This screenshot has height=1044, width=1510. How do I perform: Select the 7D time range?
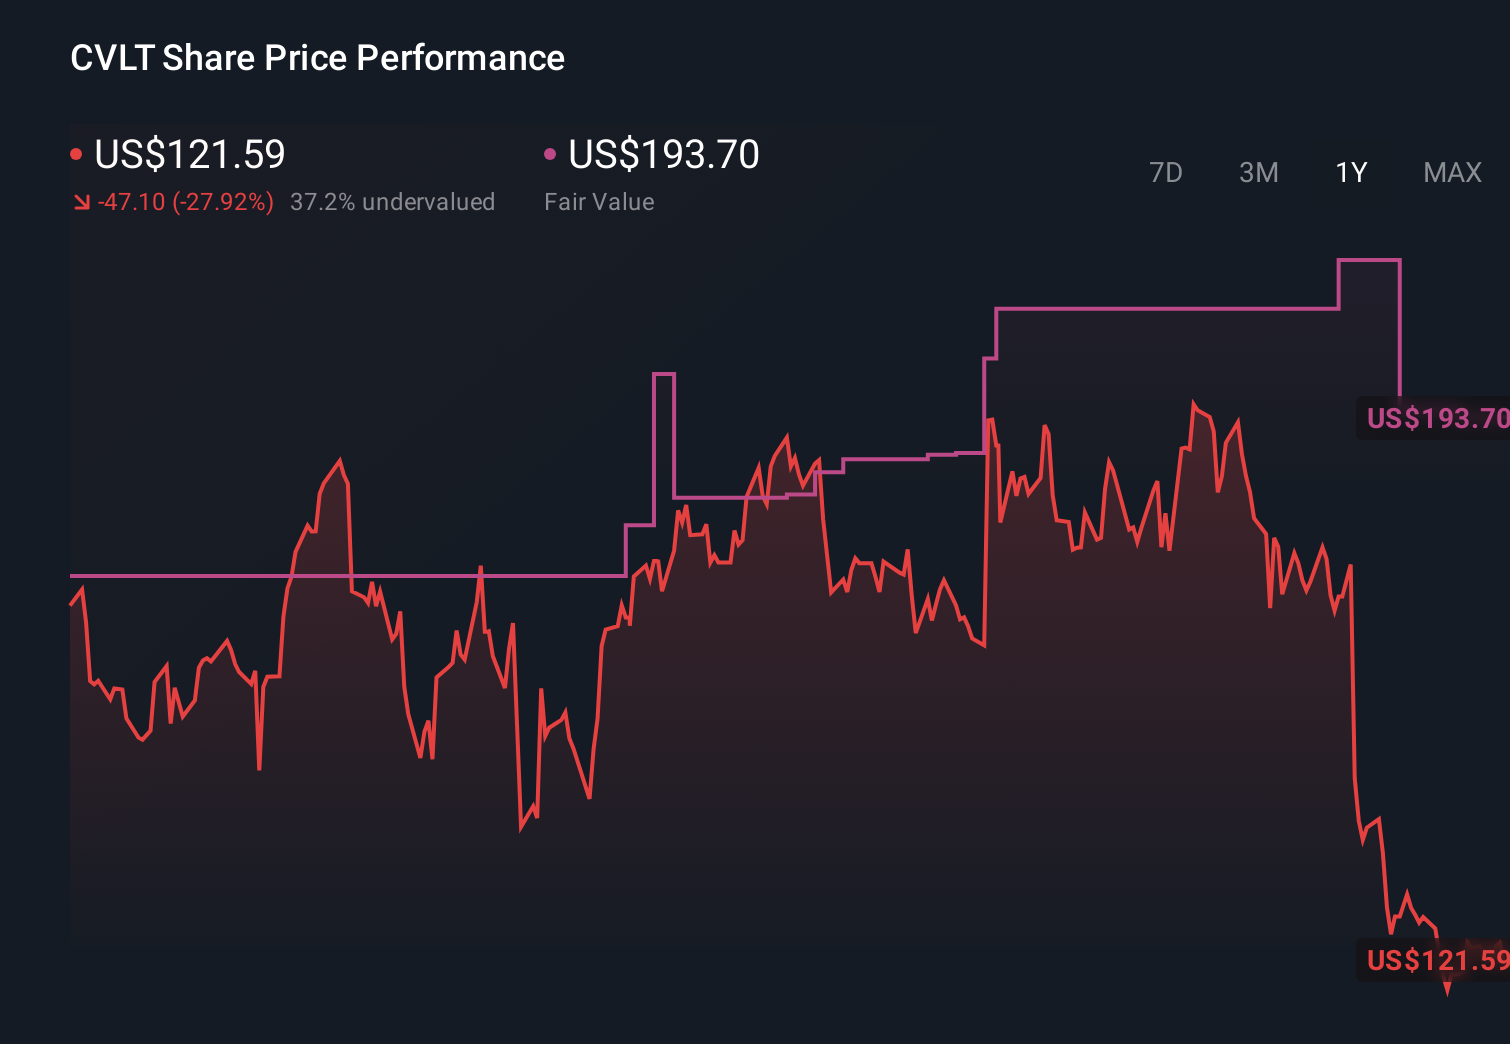[x=1166, y=172]
